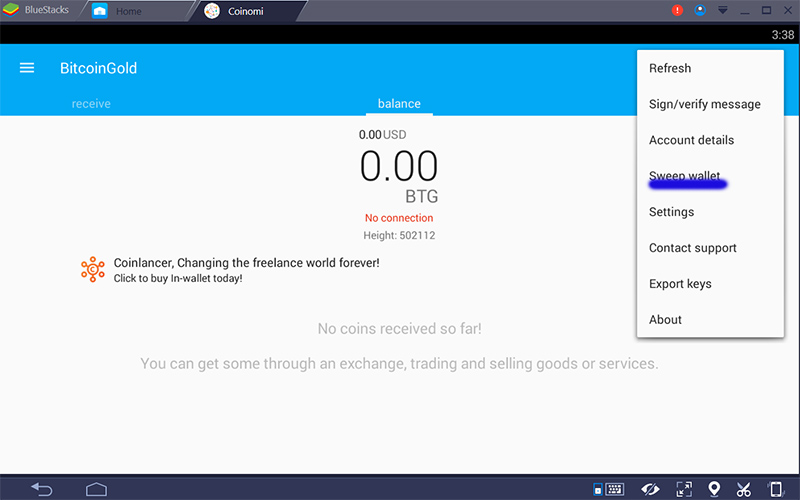The image size is (800, 500).
Task: Click the red No connection status
Action: (x=399, y=218)
